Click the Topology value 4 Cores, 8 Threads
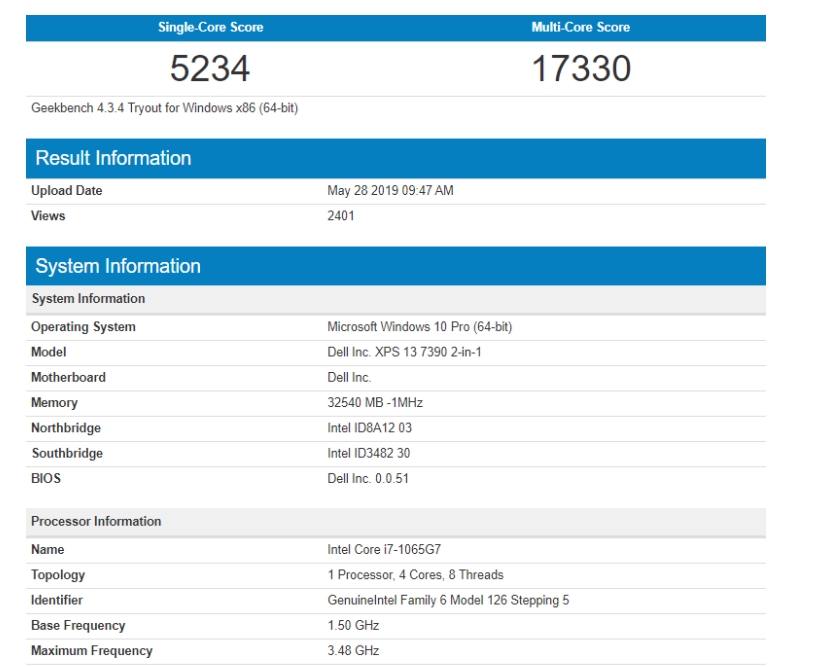The height and width of the screenshot is (667, 833). point(415,575)
